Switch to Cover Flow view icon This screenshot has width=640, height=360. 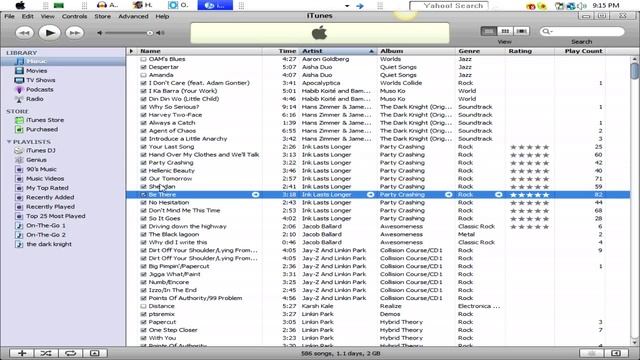(521, 31)
